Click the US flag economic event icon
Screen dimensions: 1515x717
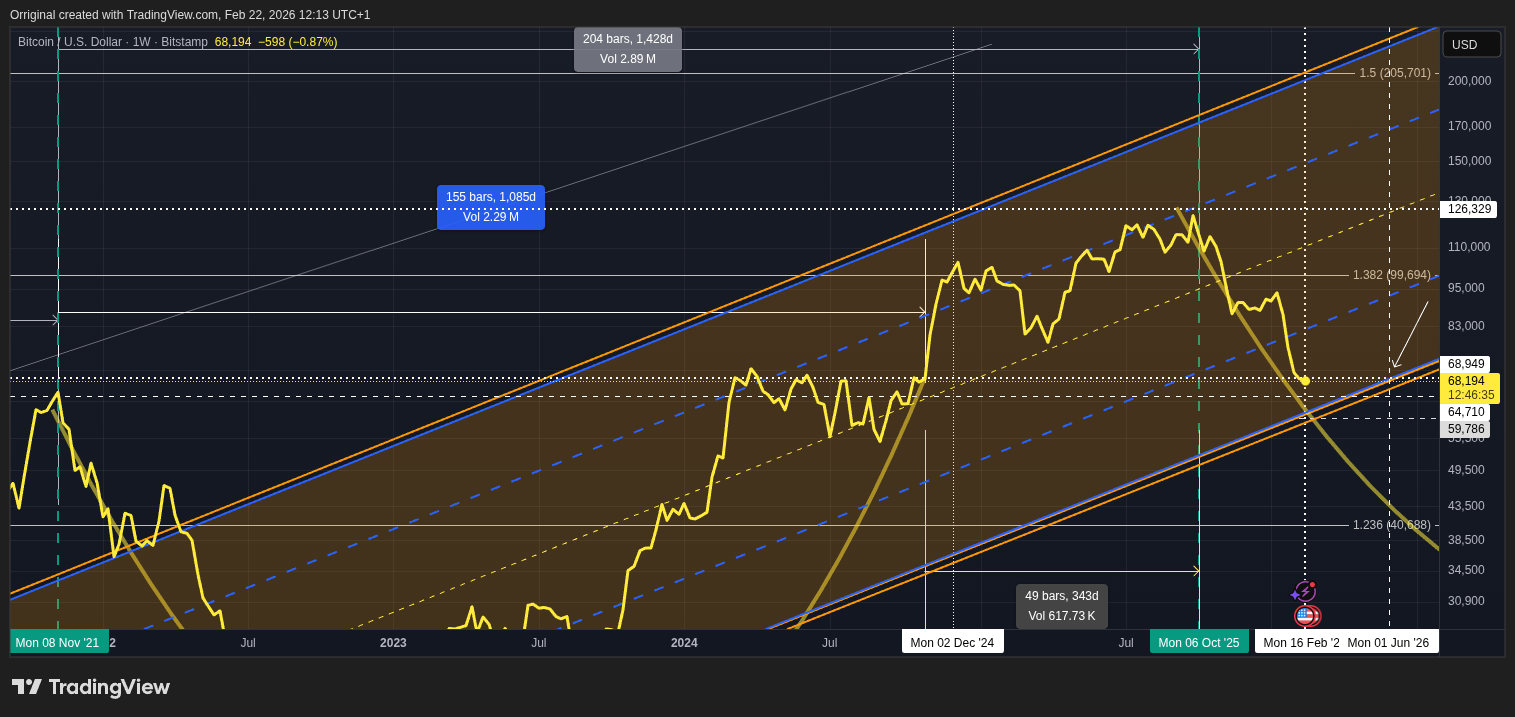click(x=1306, y=616)
